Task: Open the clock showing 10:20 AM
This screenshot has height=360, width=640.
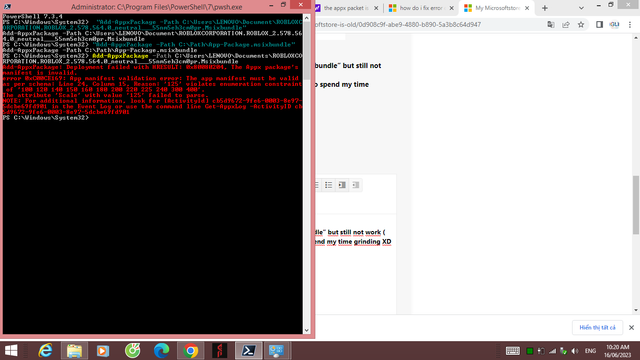Action: click(x=618, y=351)
